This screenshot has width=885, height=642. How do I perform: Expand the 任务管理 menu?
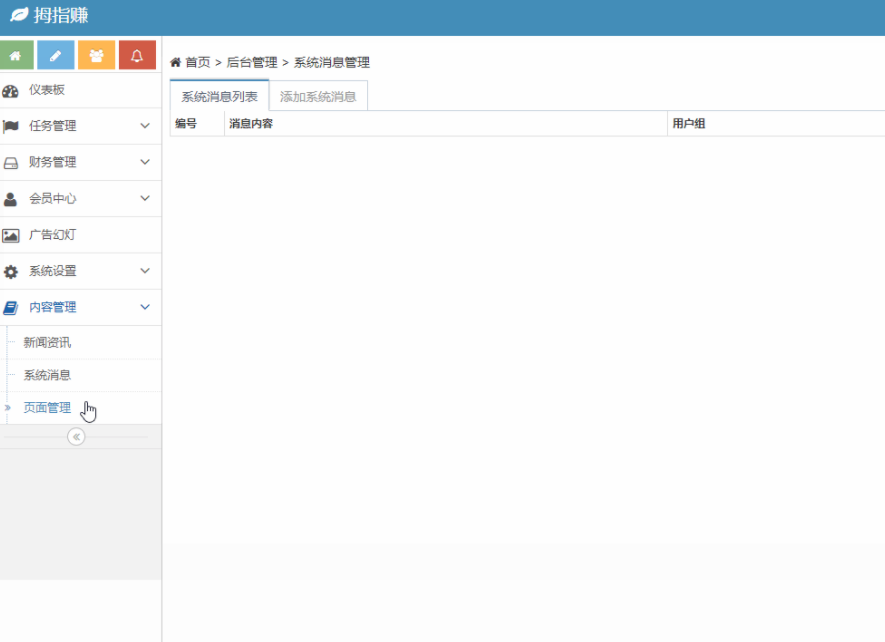[x=80, y=126]
